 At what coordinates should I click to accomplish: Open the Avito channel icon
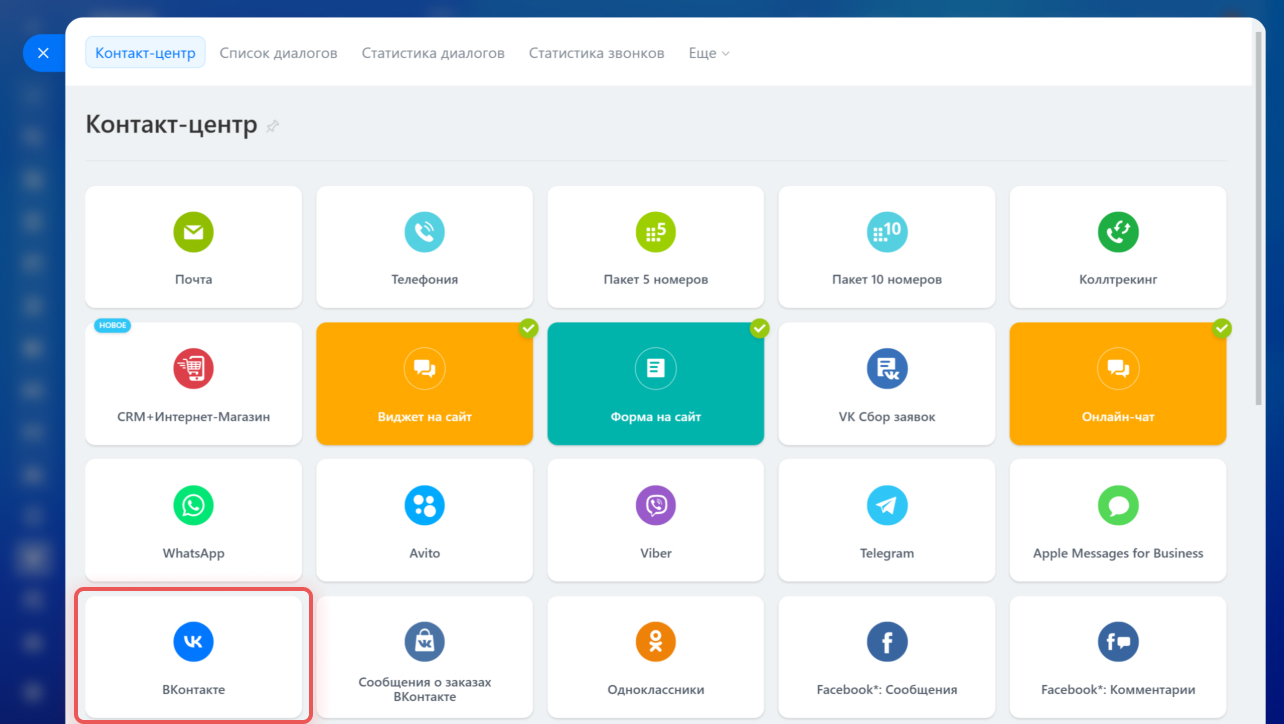(x=425, y=506)
